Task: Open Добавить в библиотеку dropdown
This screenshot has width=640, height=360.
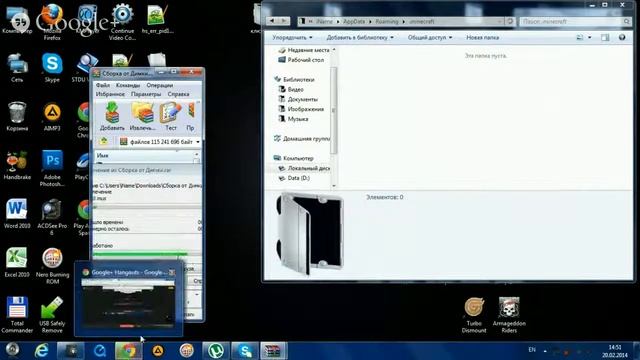Action: pyautogui.click(x=360, y=38)
